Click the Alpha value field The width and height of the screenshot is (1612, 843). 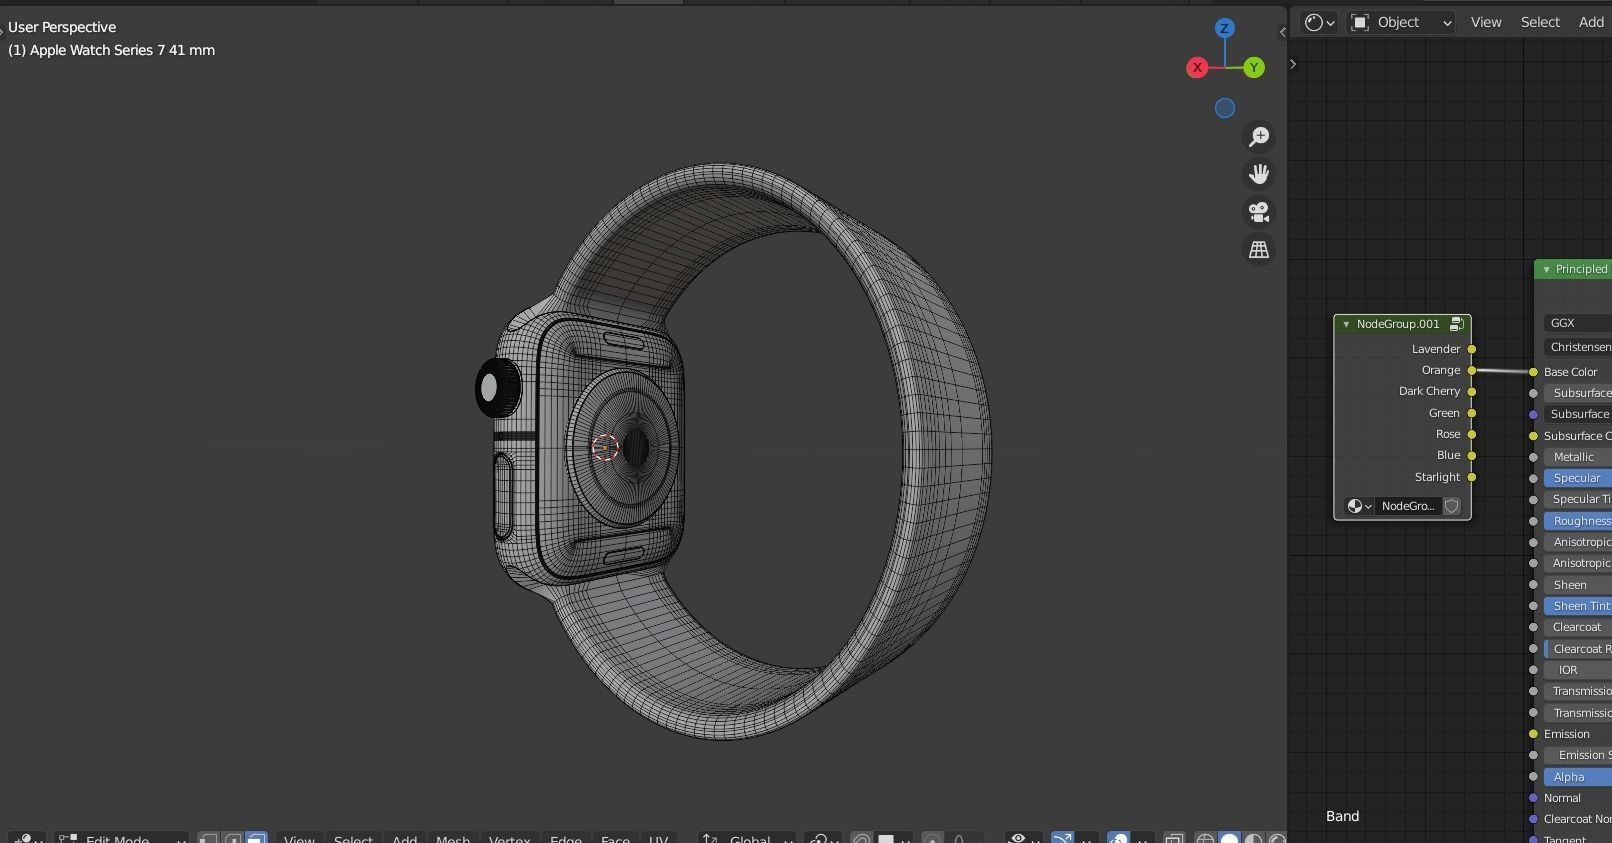1578,777
